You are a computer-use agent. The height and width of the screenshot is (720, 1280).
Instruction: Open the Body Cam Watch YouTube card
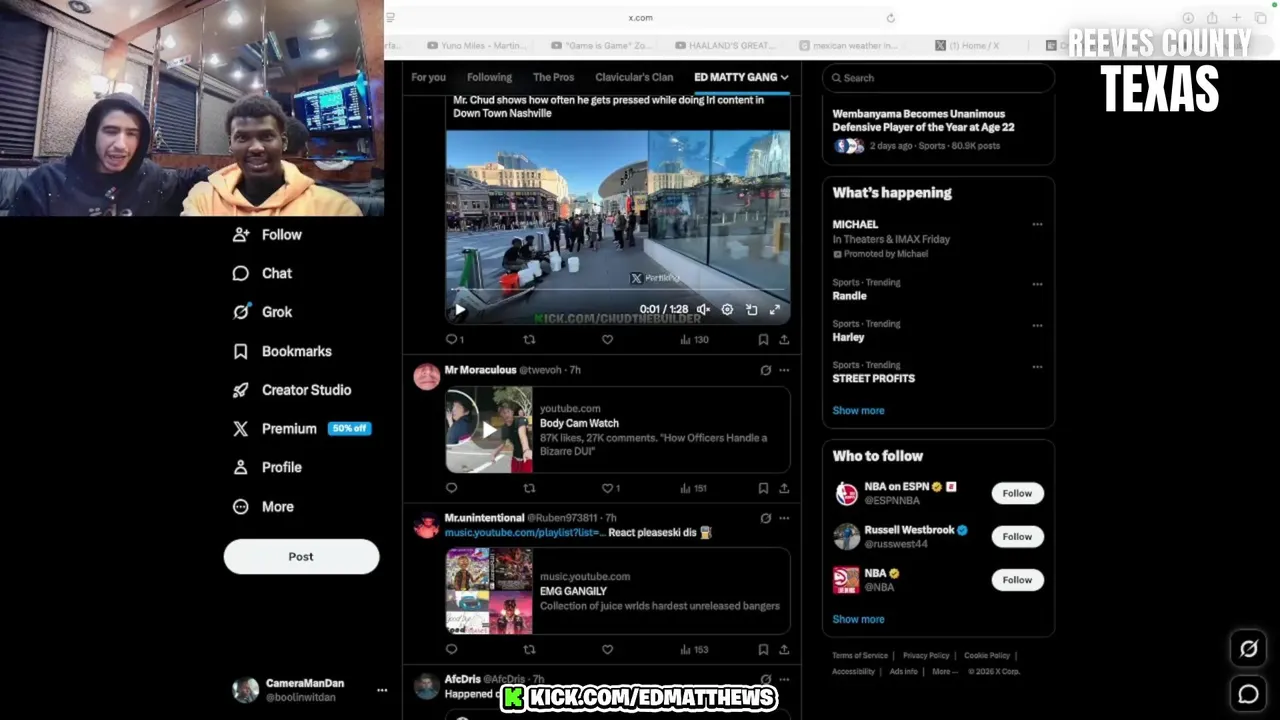coord(618,430)
